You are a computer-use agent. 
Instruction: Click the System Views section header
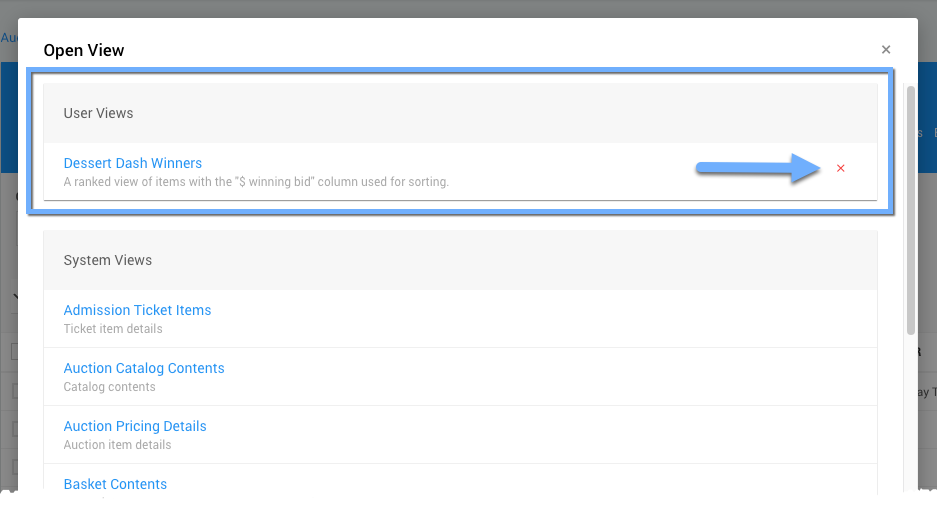click(108, 260)
